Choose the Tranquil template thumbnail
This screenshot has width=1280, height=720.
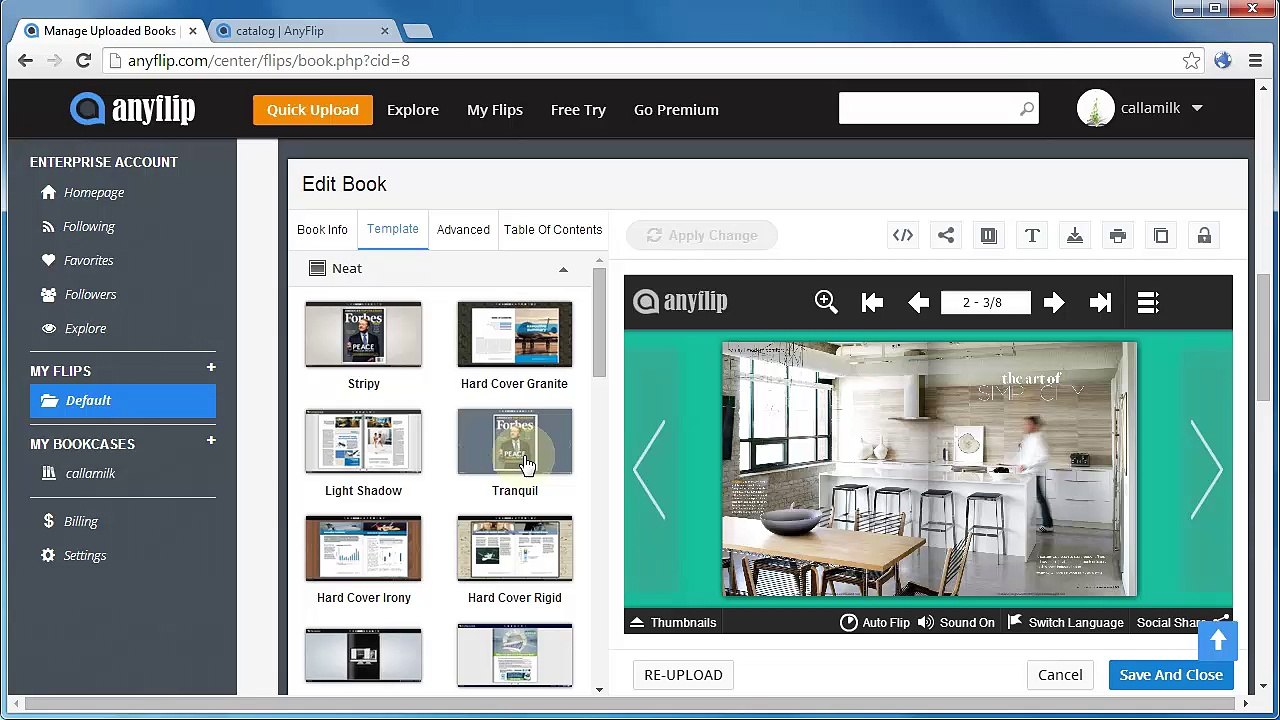click(515, 441)
